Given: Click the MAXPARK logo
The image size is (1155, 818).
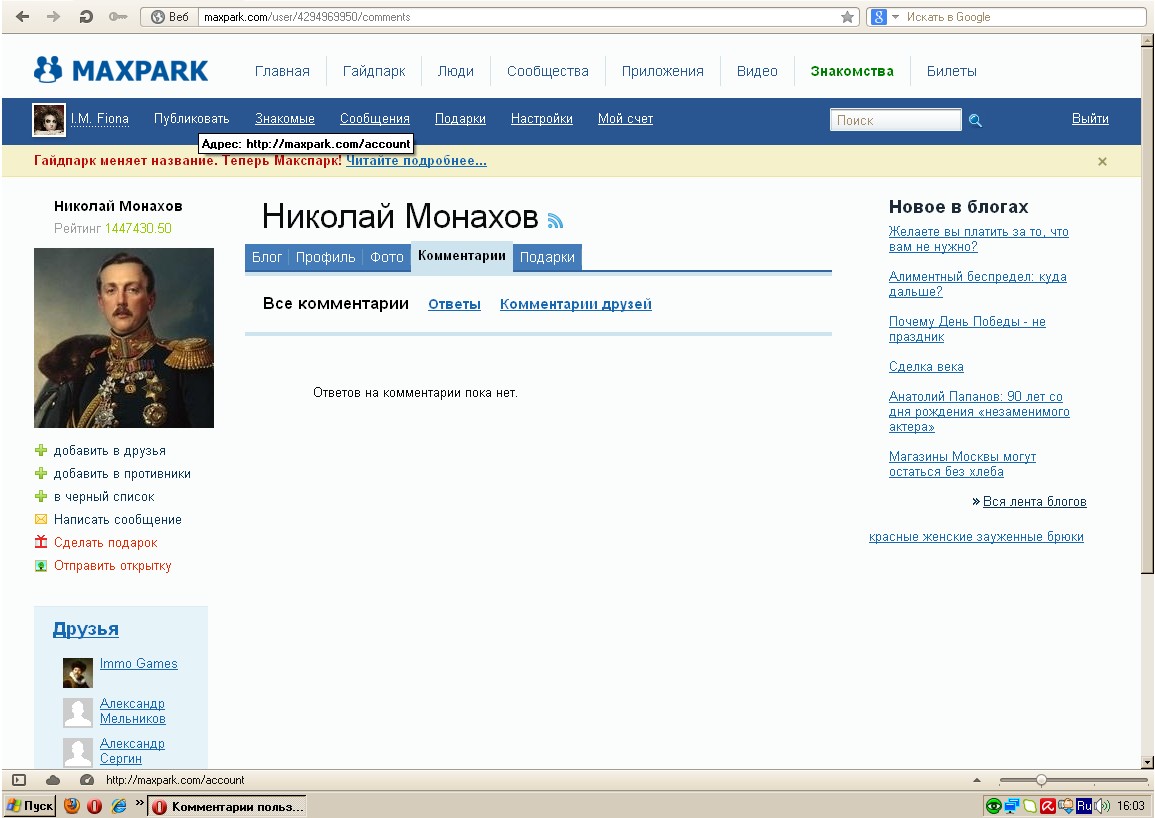Looking at the screenshot, I should pyautogui.click(x=121, y=70).
